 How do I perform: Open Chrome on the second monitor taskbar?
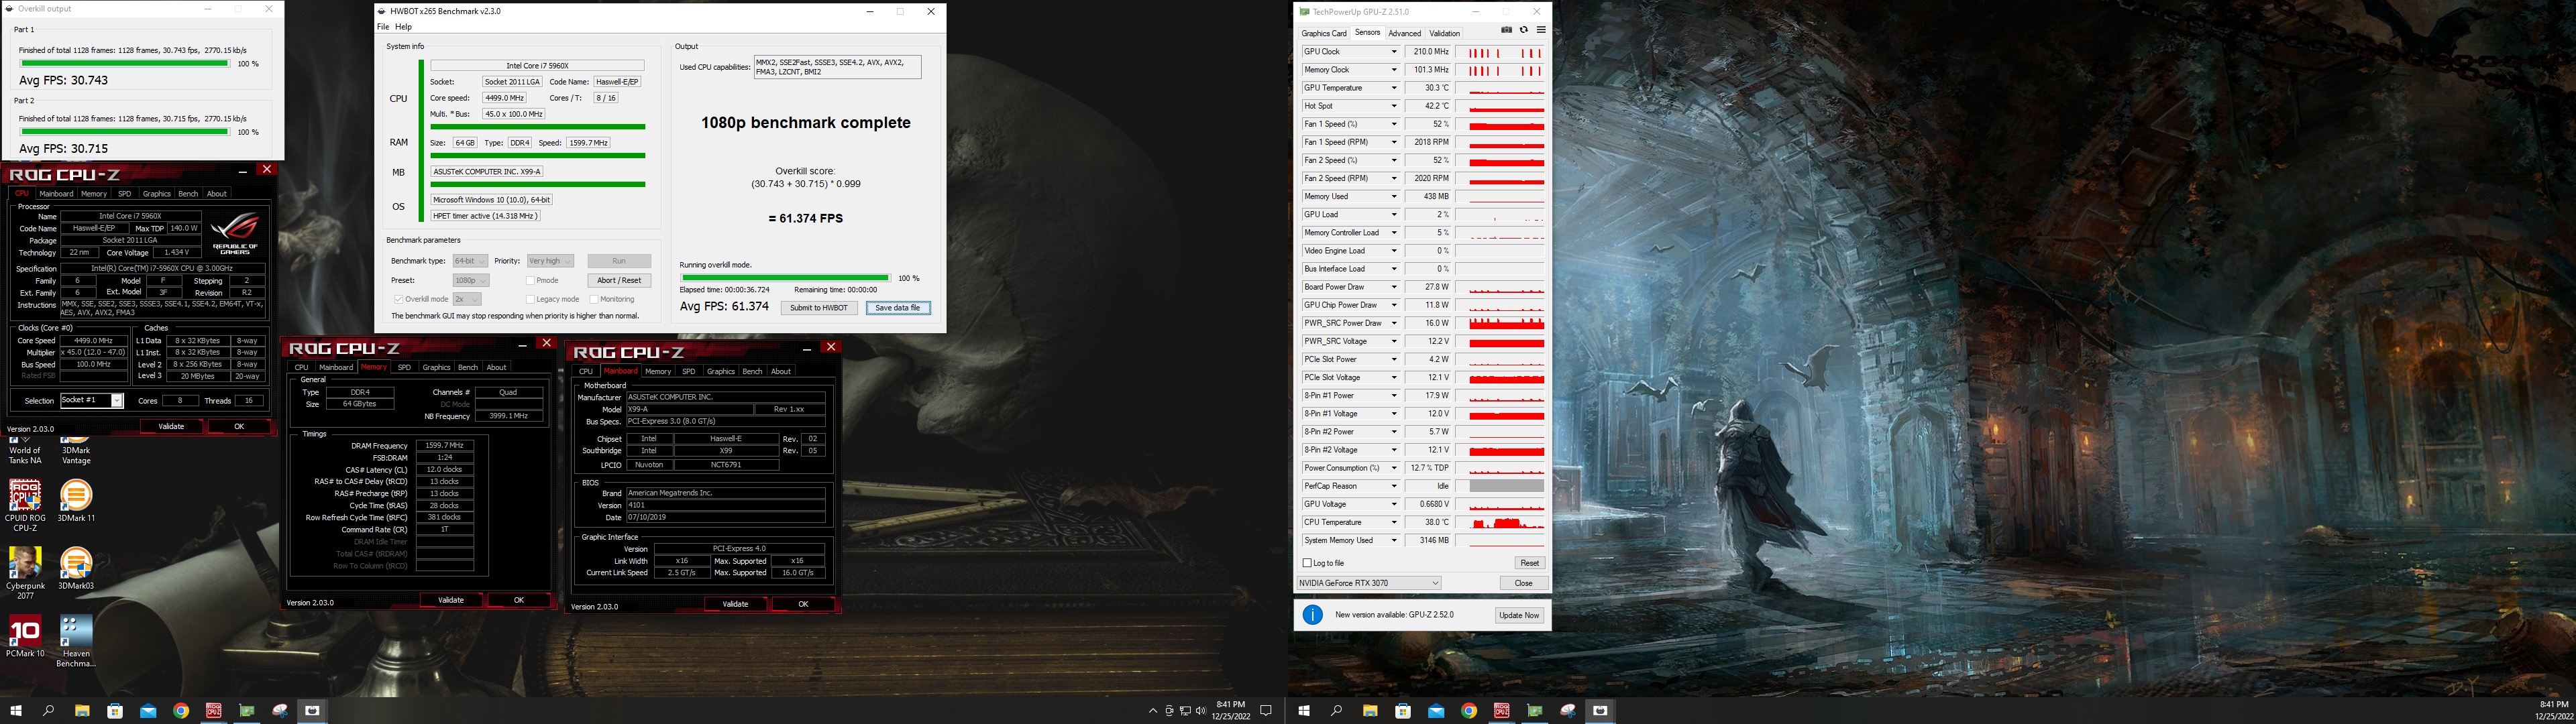(1469, 711)
